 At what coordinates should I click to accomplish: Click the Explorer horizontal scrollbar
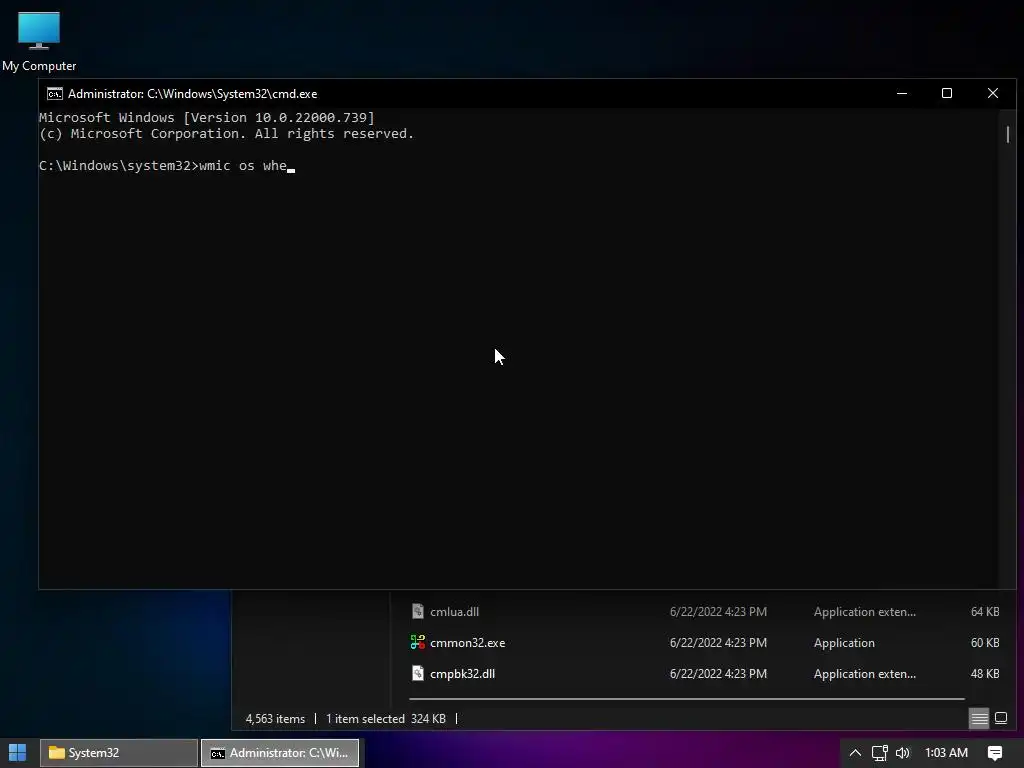click(687, 699)
